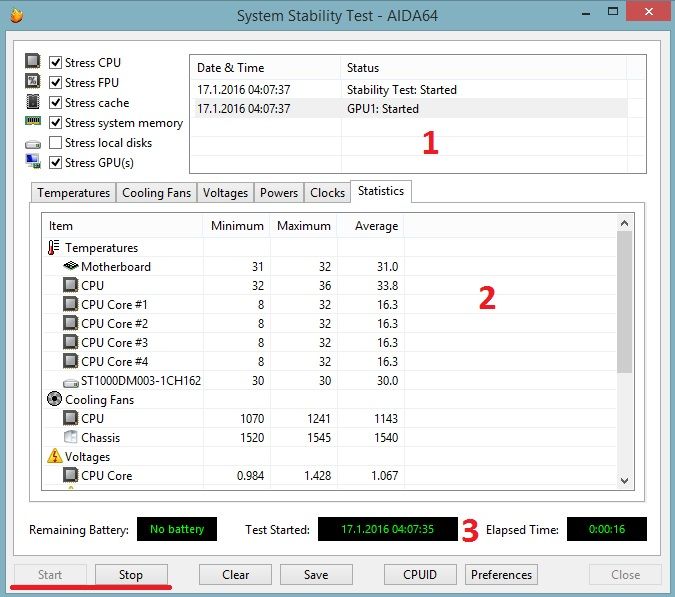Click the chip icon of CPU Core #2
Screen dimensions: 675x597
(71, 323)
